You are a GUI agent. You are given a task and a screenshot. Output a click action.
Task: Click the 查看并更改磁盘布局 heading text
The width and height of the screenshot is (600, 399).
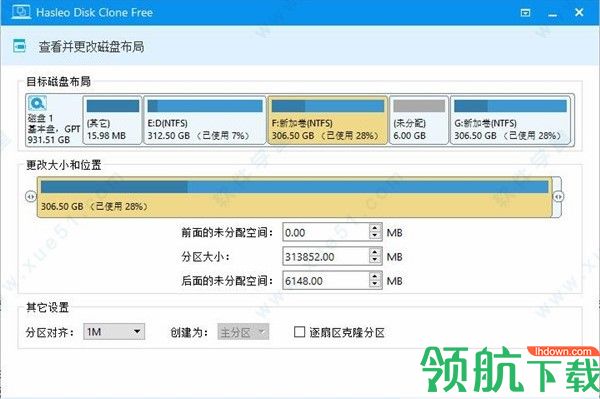tap(91, 47)
